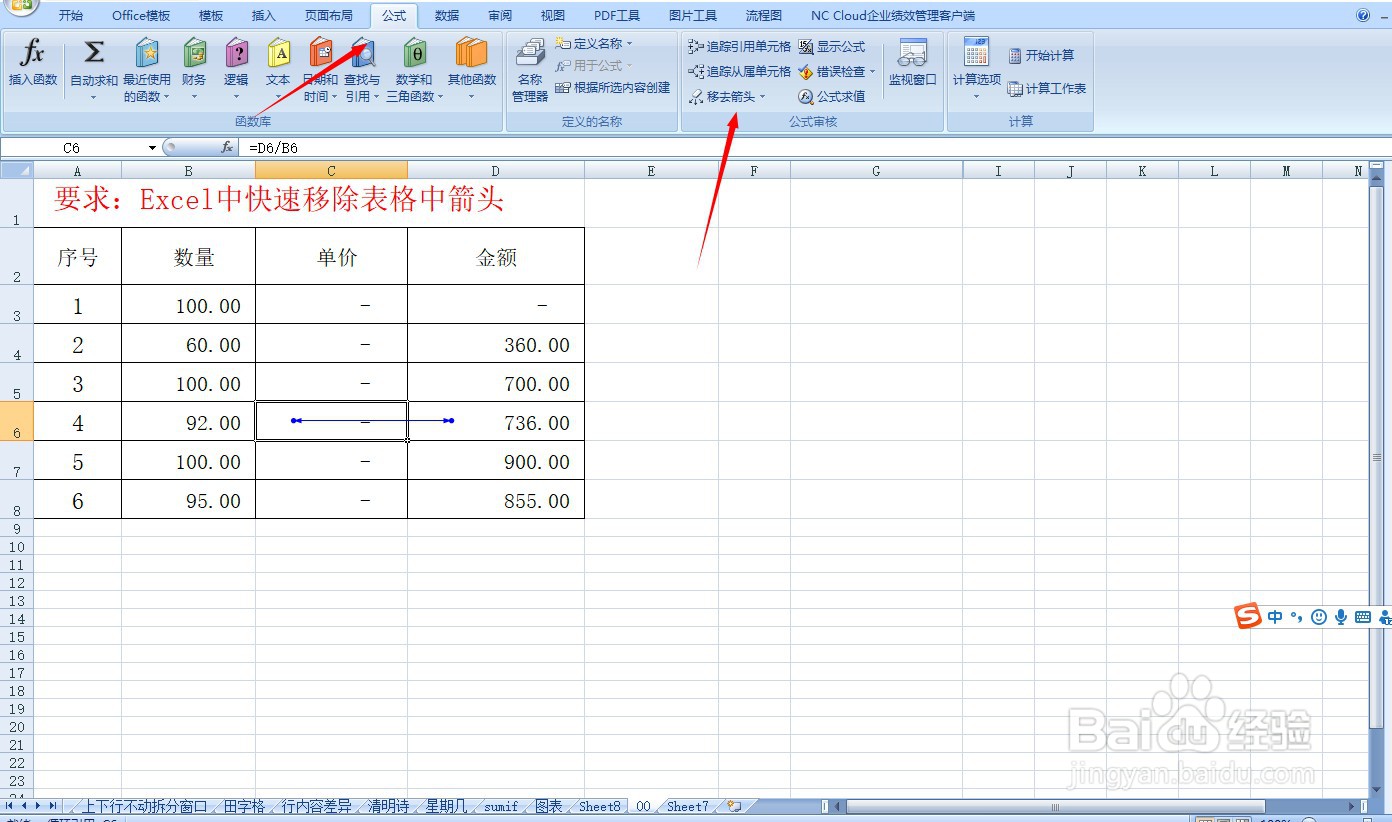1392x822 pixels.
Task: Open the 其他函数 (More Functions) list
Action: 472,70
